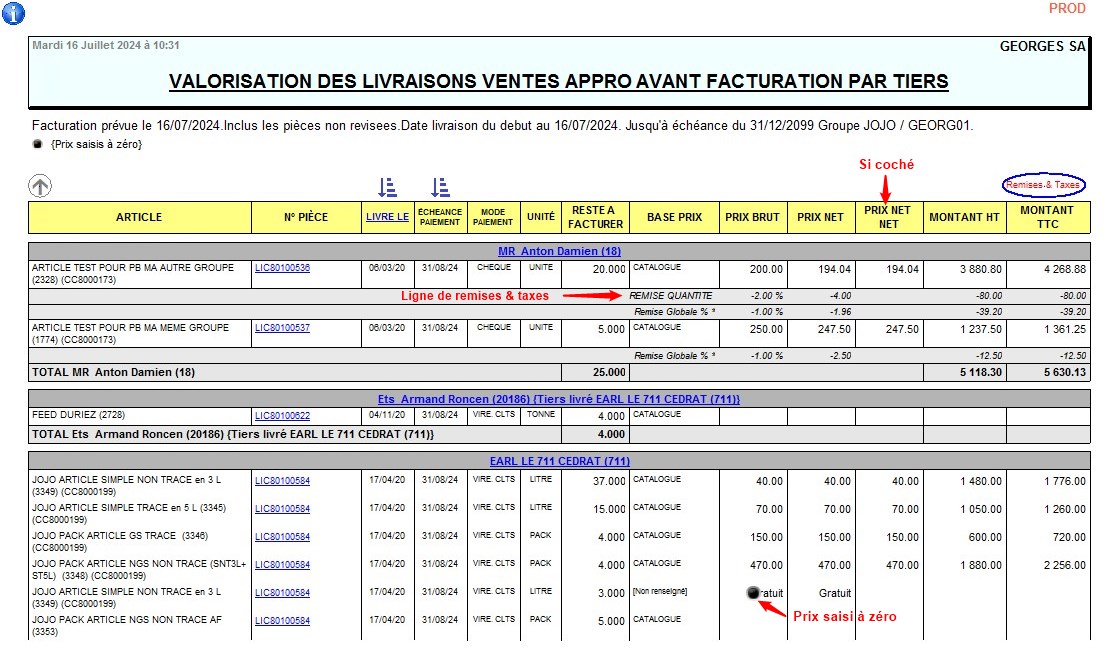1115x655 pixels.
Task: Click the blue information icon
Action: pos(13,13)
